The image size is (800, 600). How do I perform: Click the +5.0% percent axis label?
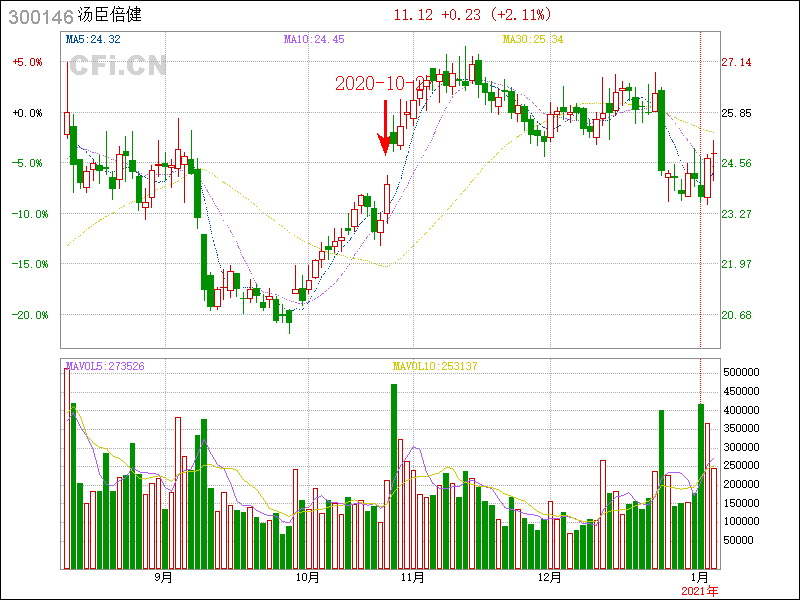pos(28,62)
